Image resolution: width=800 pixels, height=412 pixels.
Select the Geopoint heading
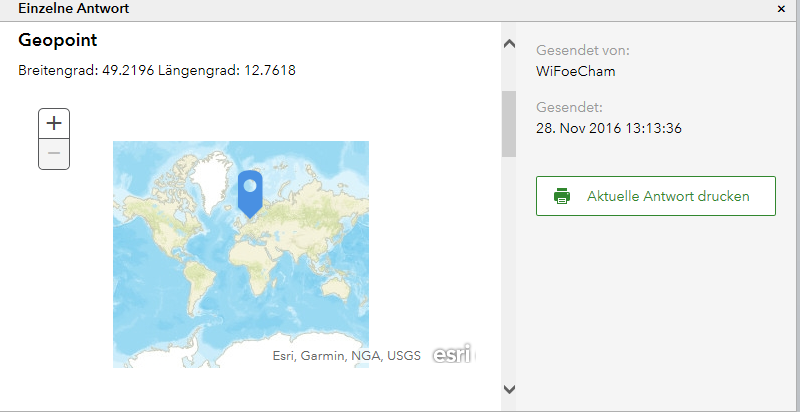click(57, 40)
